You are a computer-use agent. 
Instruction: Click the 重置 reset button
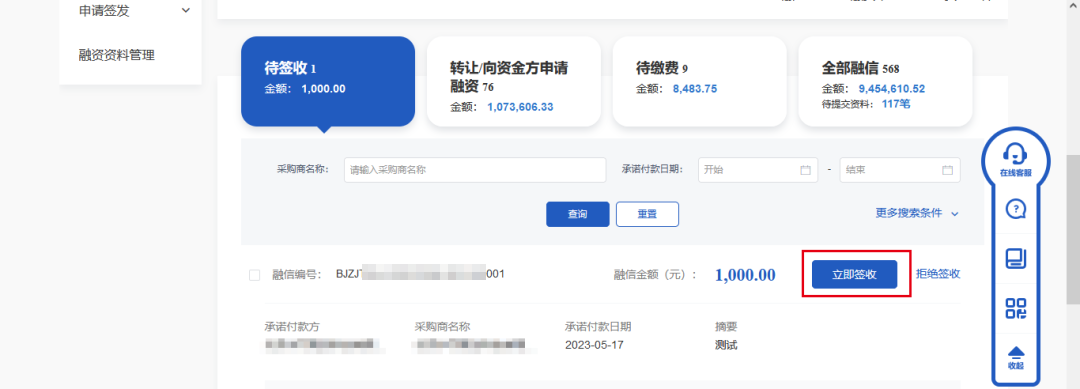(x=647, y=214)
